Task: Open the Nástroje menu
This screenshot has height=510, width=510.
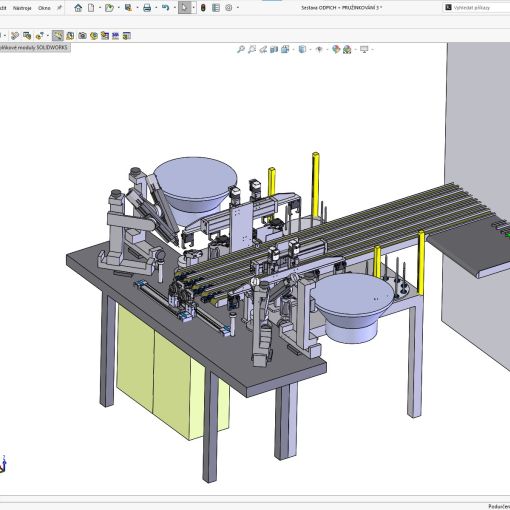Action: [22, 8]
